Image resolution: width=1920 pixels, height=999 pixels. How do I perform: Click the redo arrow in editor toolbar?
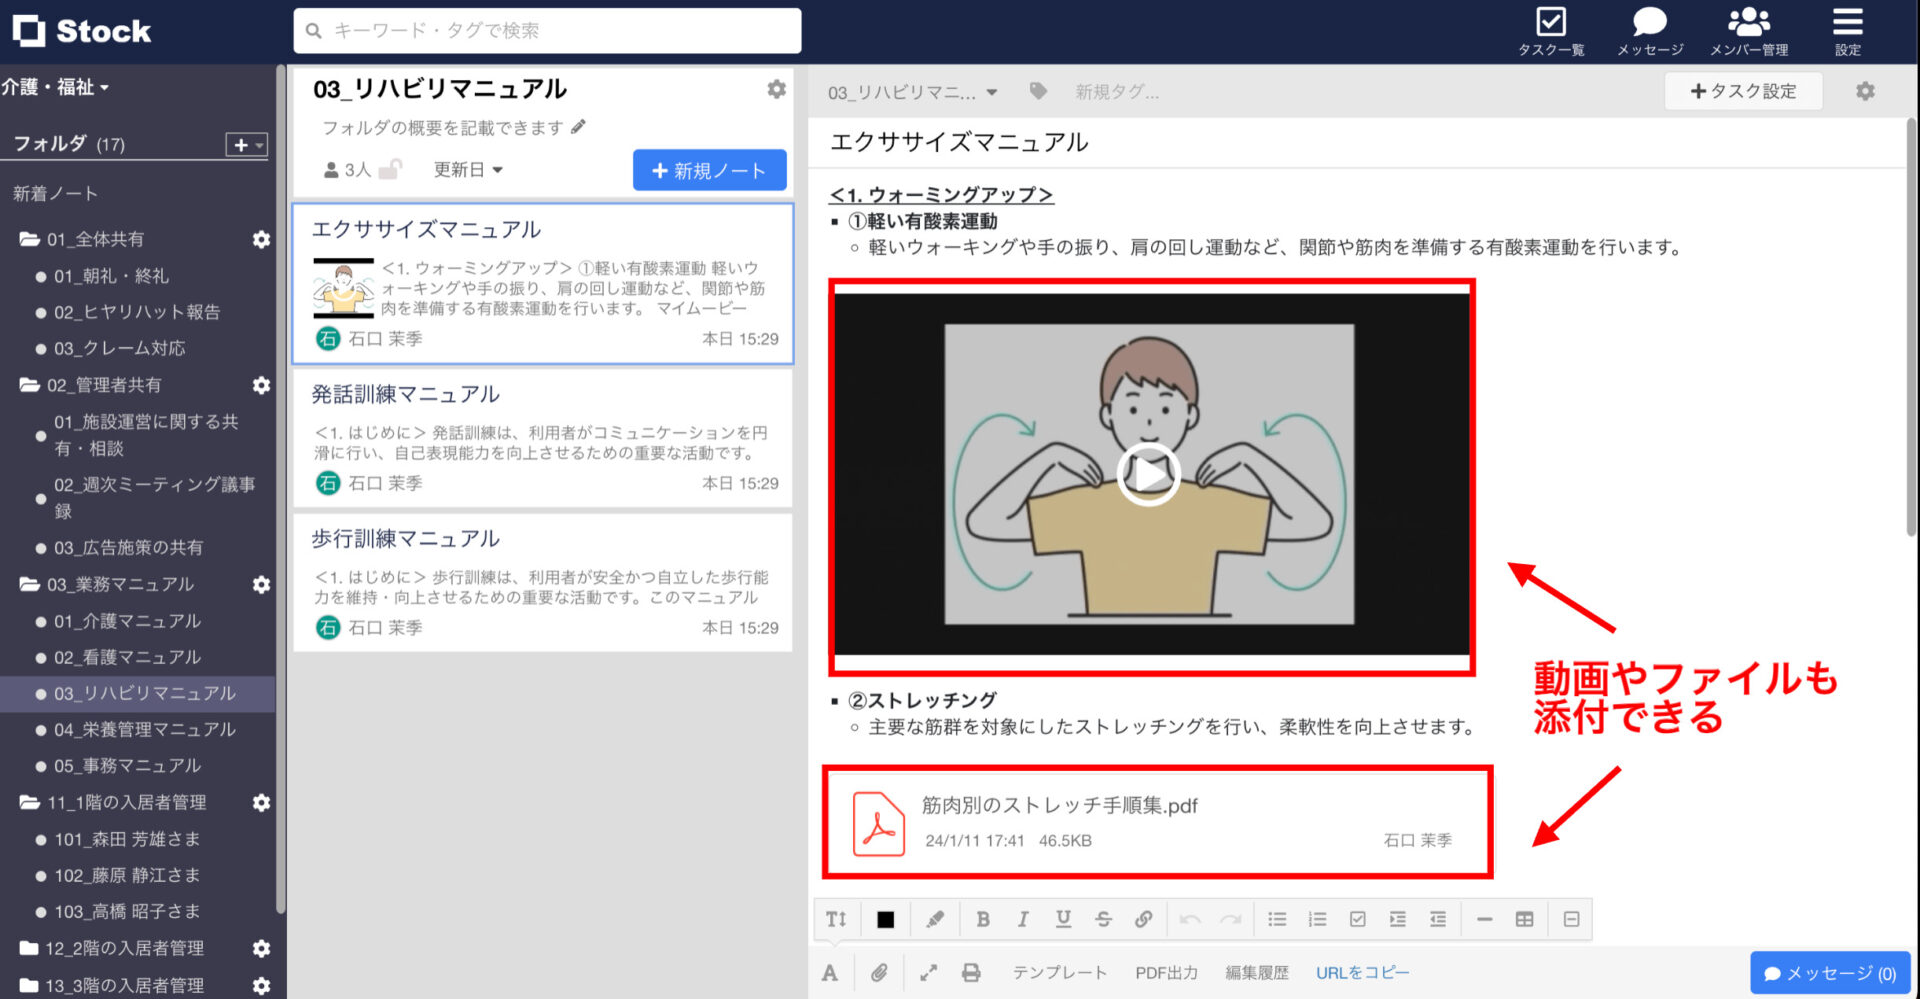[x=1230, y=919]
